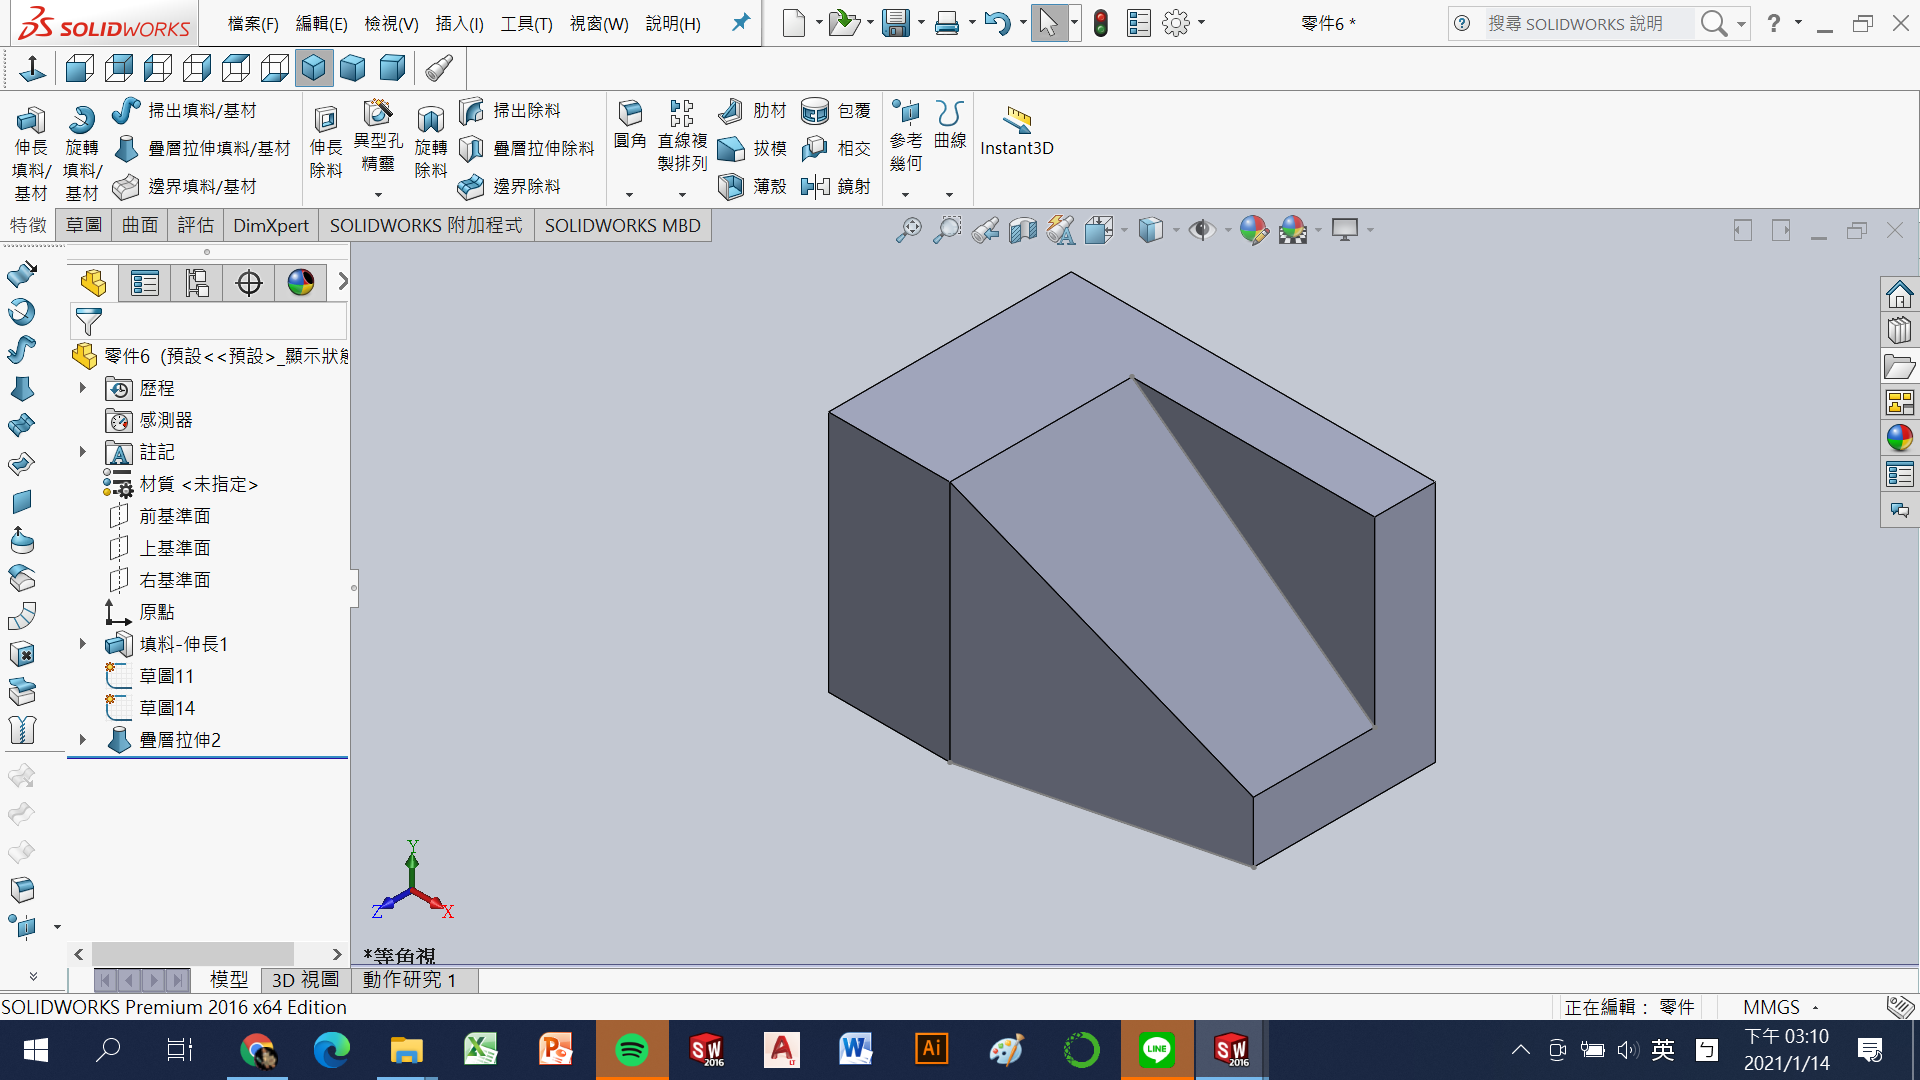Expand the 填料-伸長1 feature tree node
1920x1080 pixels.
coord(83,644)
